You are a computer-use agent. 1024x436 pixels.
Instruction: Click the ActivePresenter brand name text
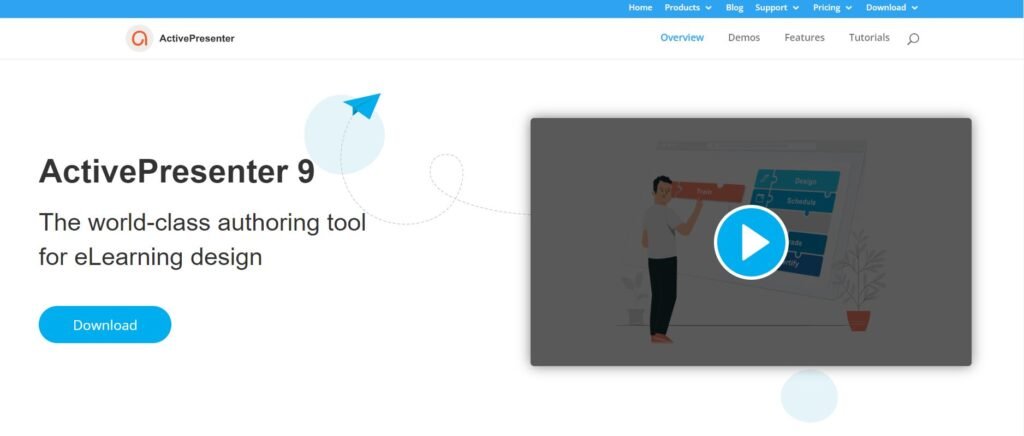[x=197, y=39]
